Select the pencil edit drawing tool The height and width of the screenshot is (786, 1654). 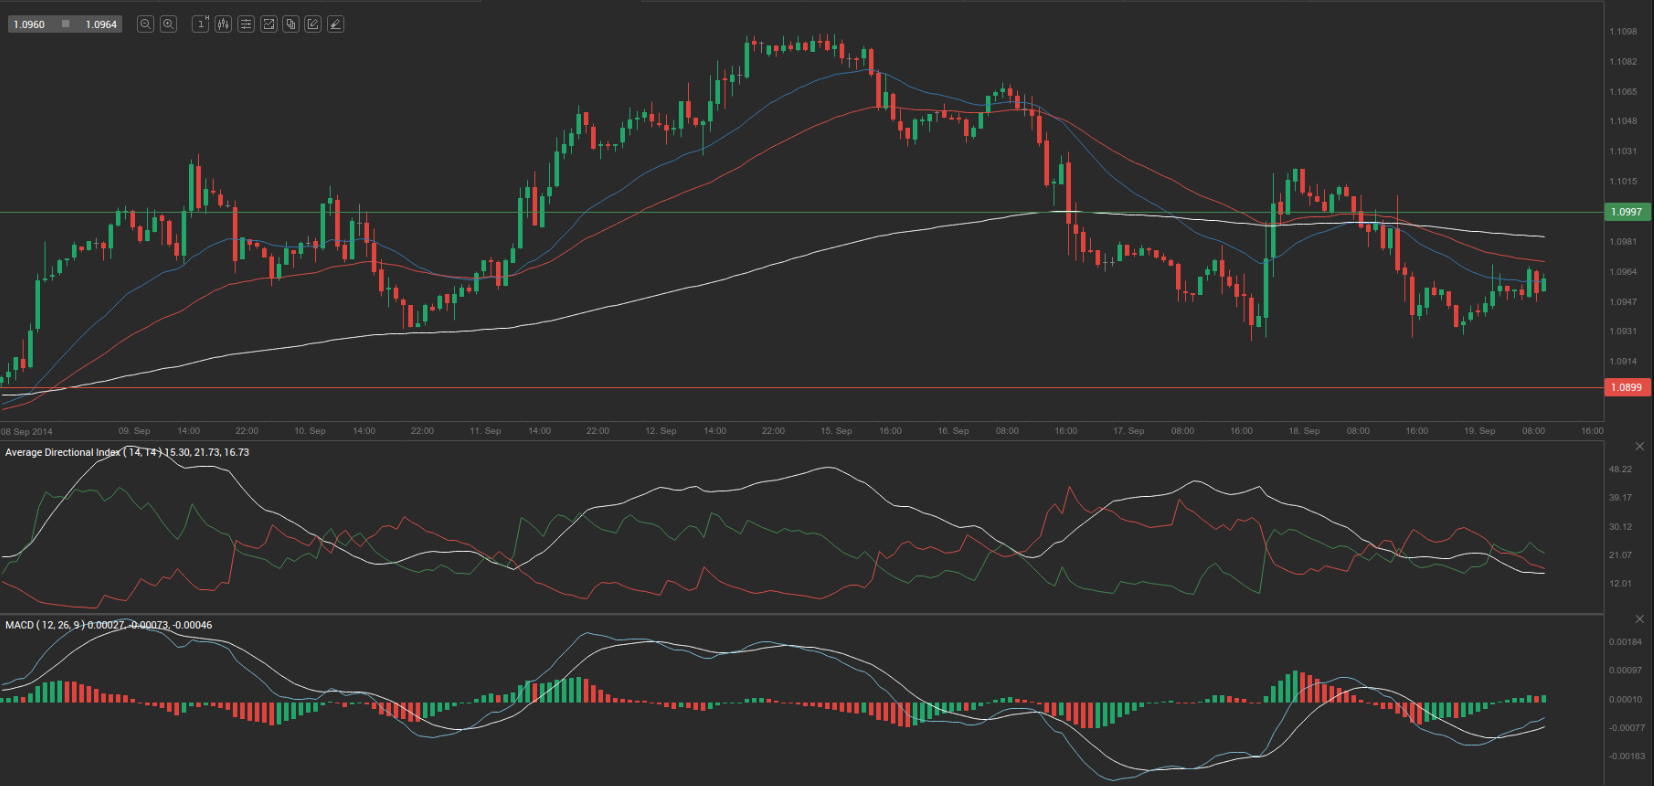(313, 24)
